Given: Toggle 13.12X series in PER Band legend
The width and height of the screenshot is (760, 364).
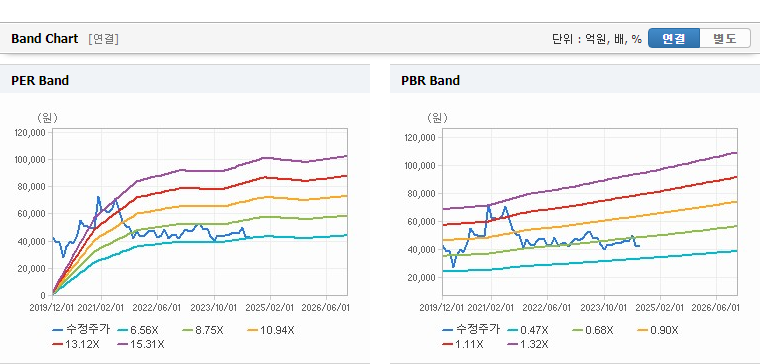Looking at the screenshot, I should 76,344.
